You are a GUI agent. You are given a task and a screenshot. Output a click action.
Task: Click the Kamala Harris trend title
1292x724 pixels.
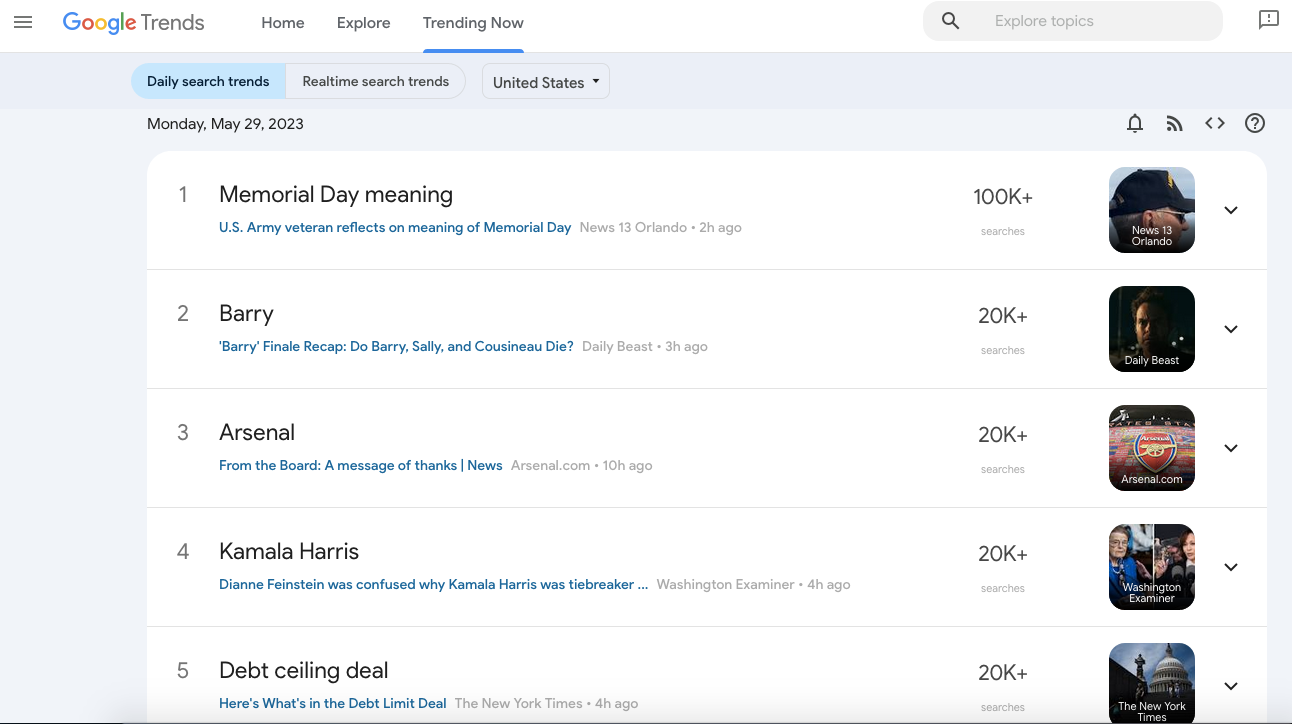pyautogui.click(x=289, y=551)
